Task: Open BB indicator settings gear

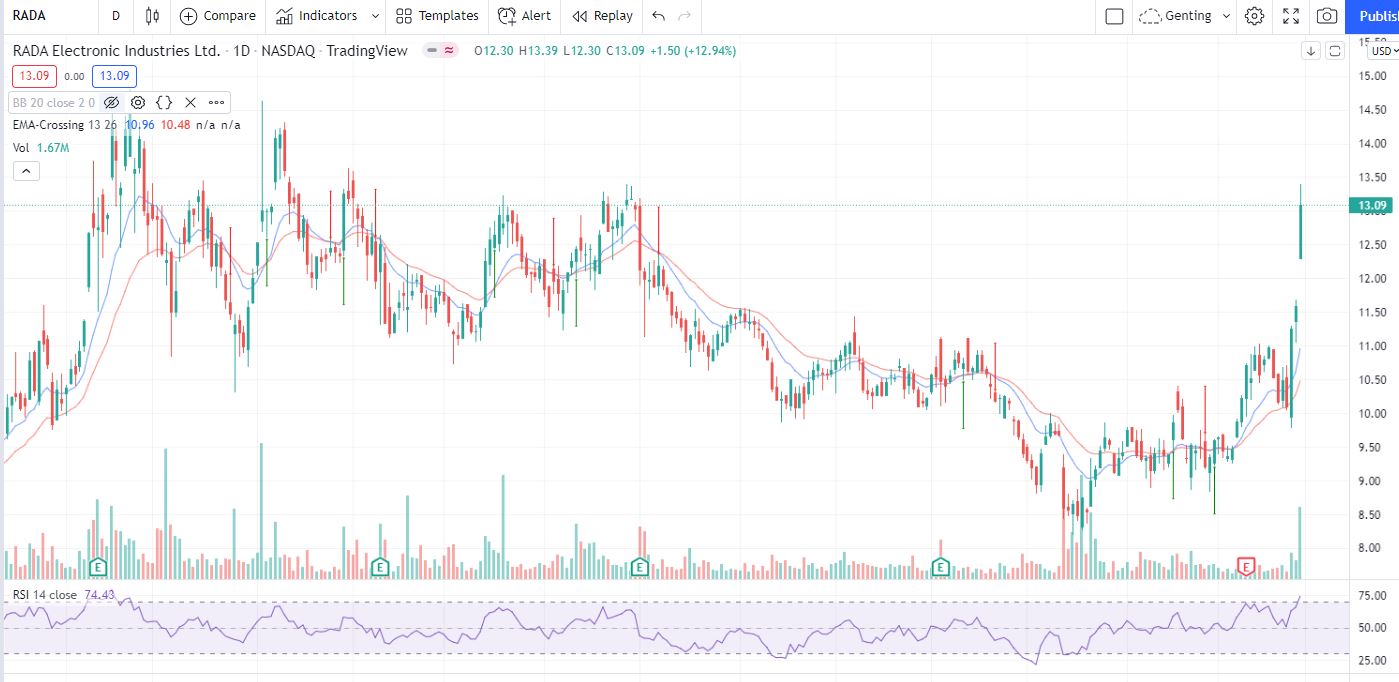Action: 138,102
